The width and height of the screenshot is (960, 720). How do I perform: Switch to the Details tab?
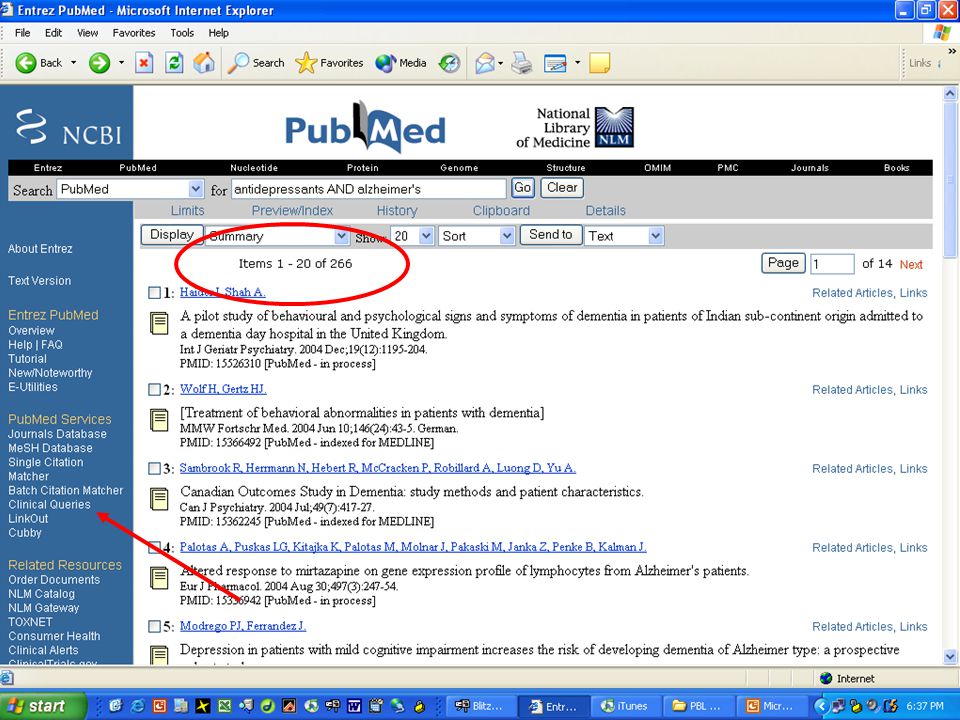click(606, 211)
